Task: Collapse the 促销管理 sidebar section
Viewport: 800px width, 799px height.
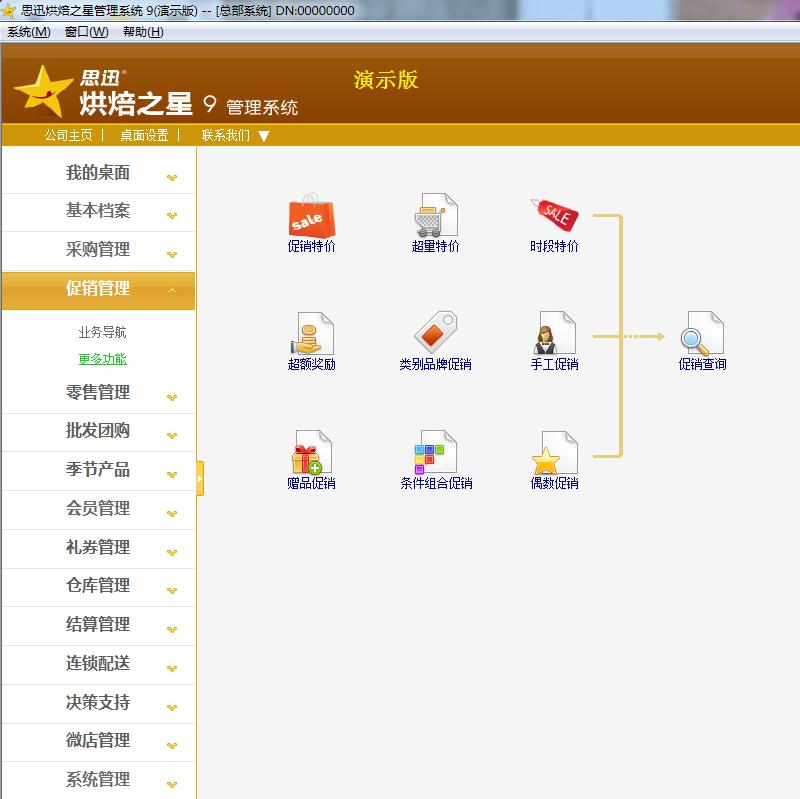Action: pos(98,290)
